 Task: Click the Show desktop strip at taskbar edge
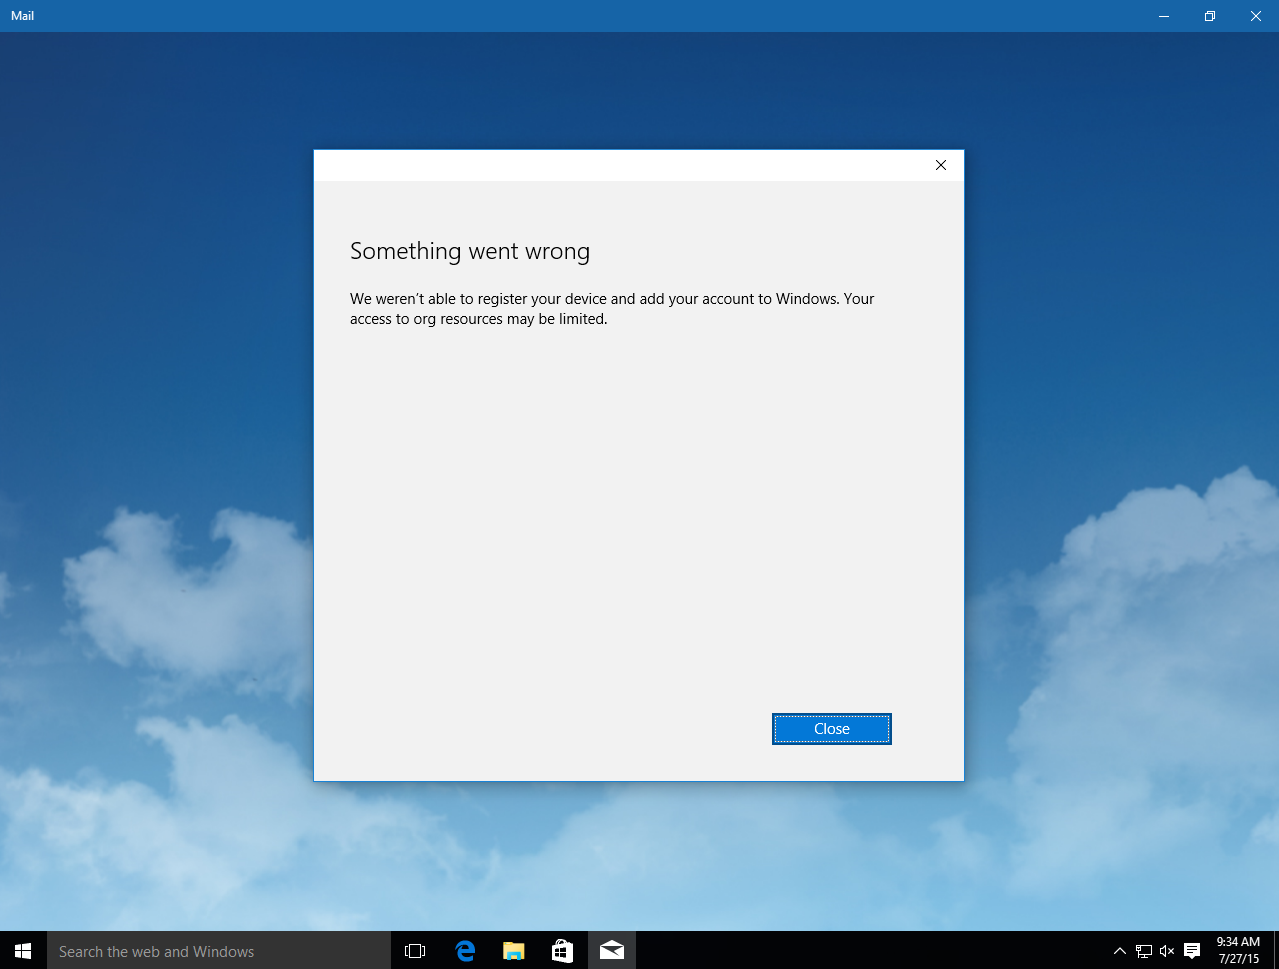coord(1275,951)
